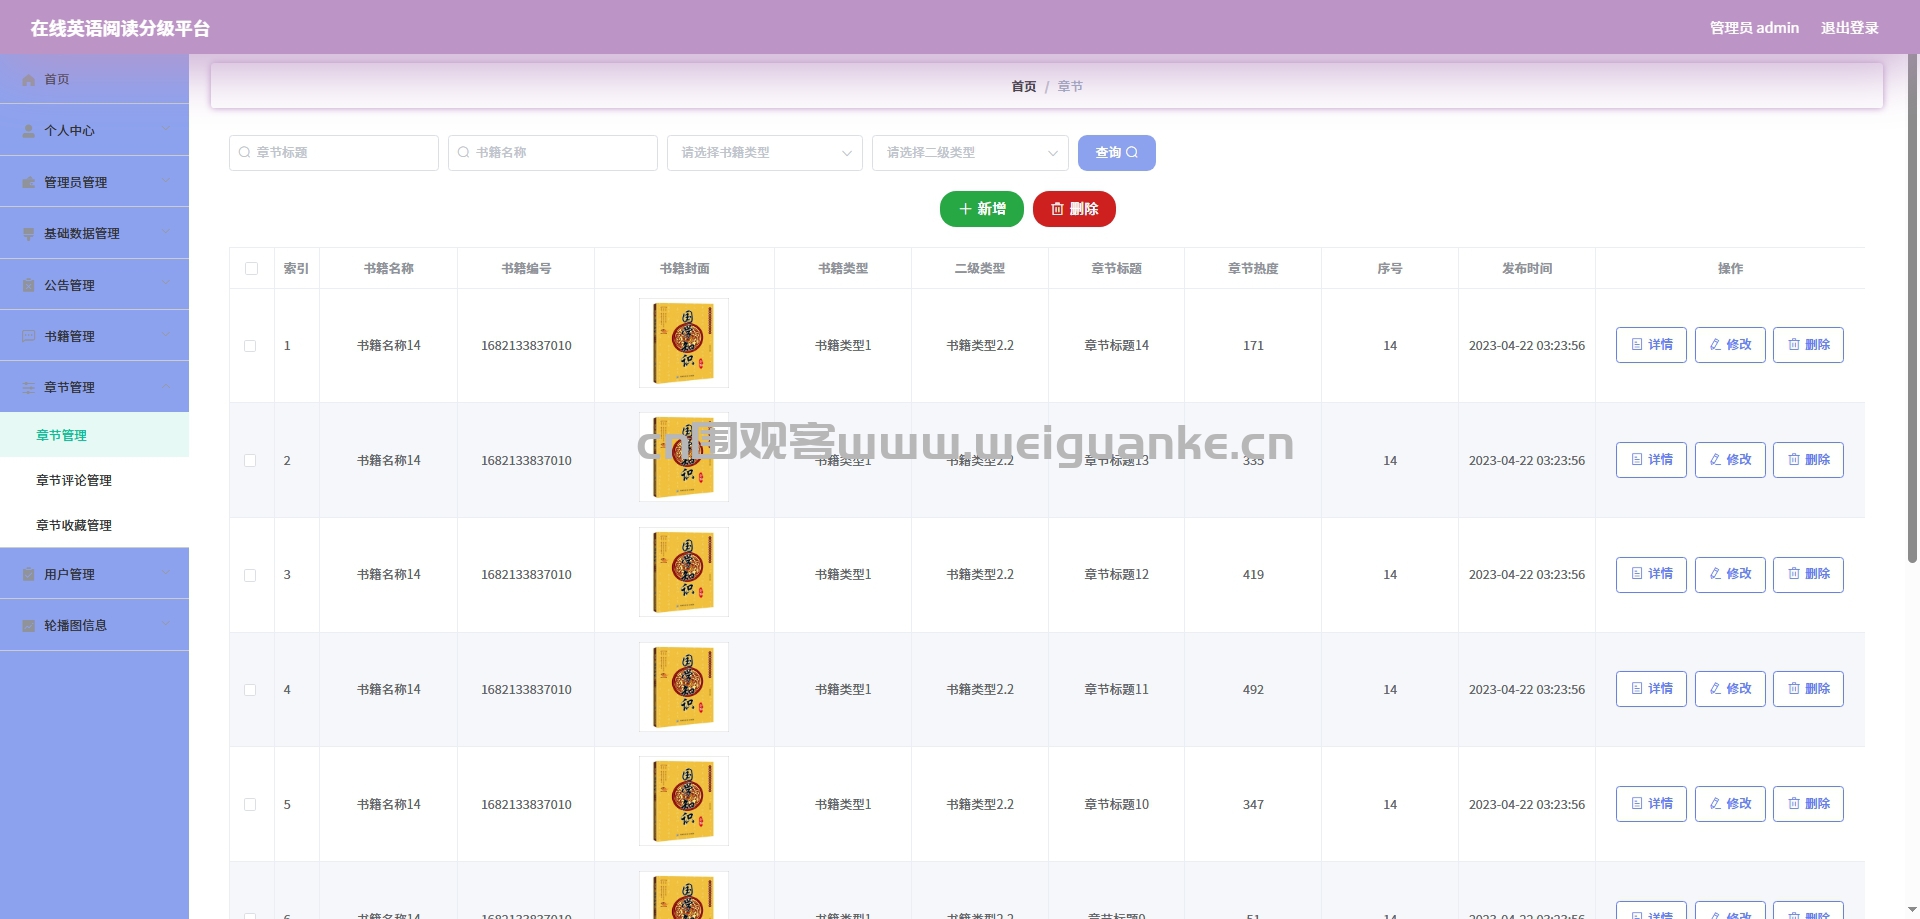
Task: Toggle the select-all checkbox in table header
Action: click(x=251, y=269)
